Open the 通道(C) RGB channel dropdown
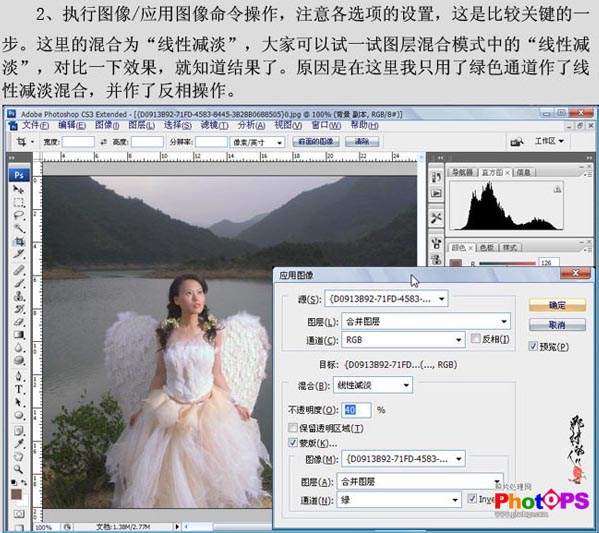This screenshot has width=599, height=533. coord(403,340)
